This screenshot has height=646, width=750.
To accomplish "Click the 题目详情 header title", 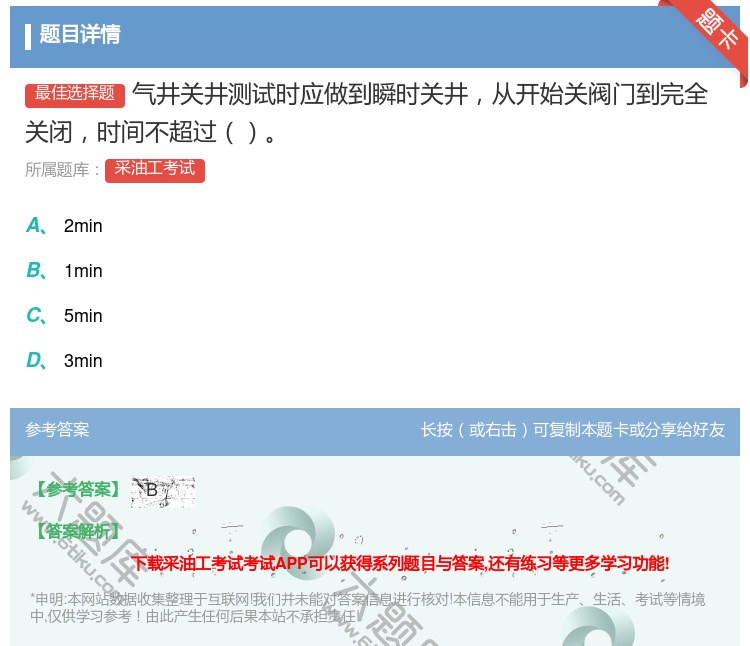I will pyautogui.click(x=80, y=35).
